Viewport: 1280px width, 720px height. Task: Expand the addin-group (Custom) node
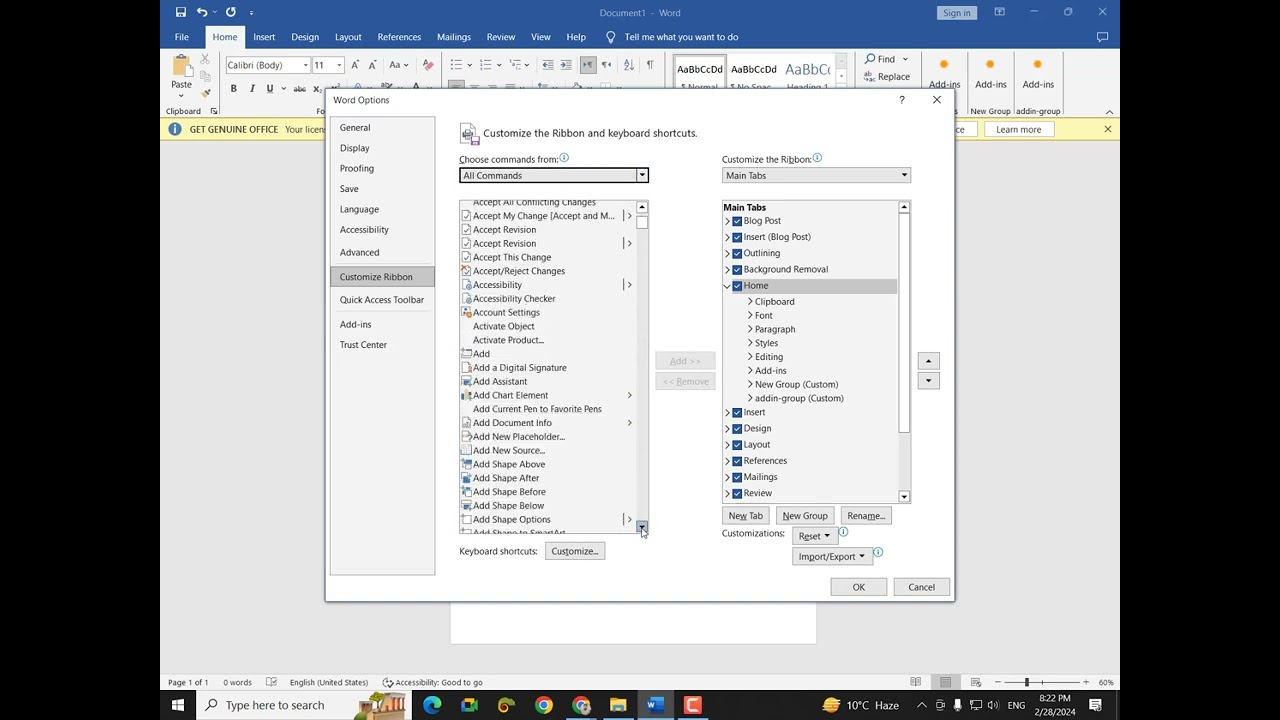(x=750, y=398)
